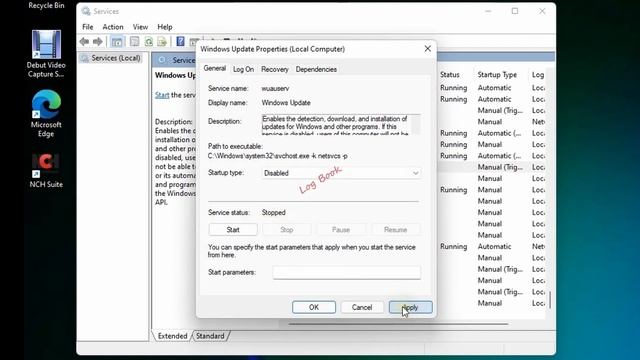This screenshot has height=360, width=640.
Task: Click the Display name value Windows Update
Action: click(x=286, y=102)
